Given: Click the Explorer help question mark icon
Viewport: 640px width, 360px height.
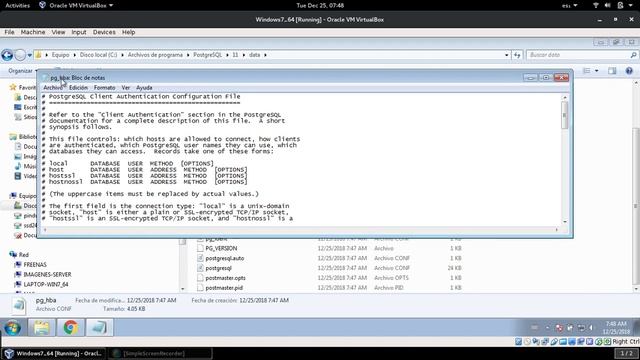Looking at the screenshot, I should (x=629, y=71).
